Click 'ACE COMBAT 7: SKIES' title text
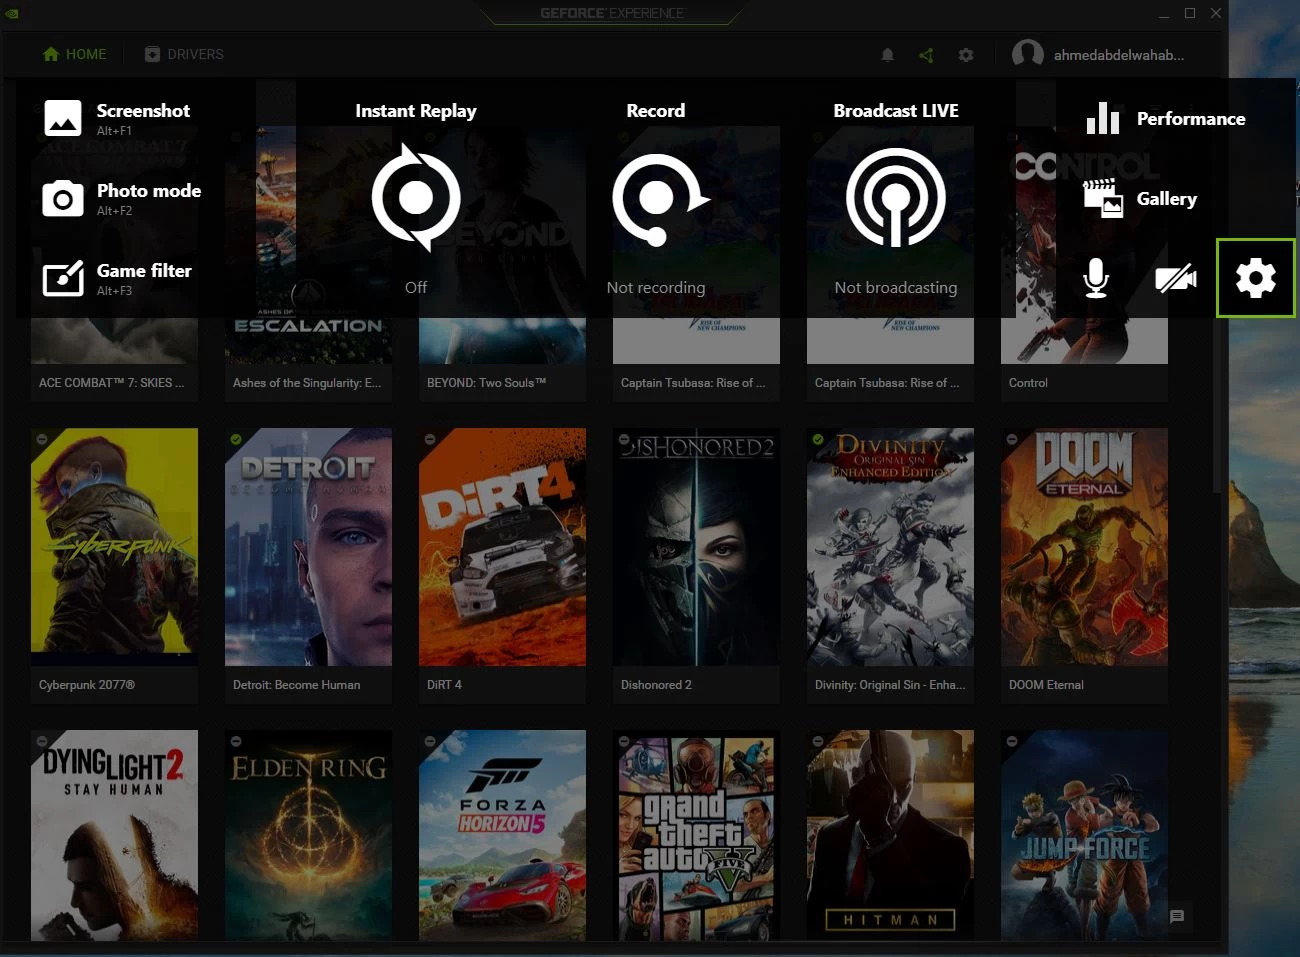 point(111,383)
